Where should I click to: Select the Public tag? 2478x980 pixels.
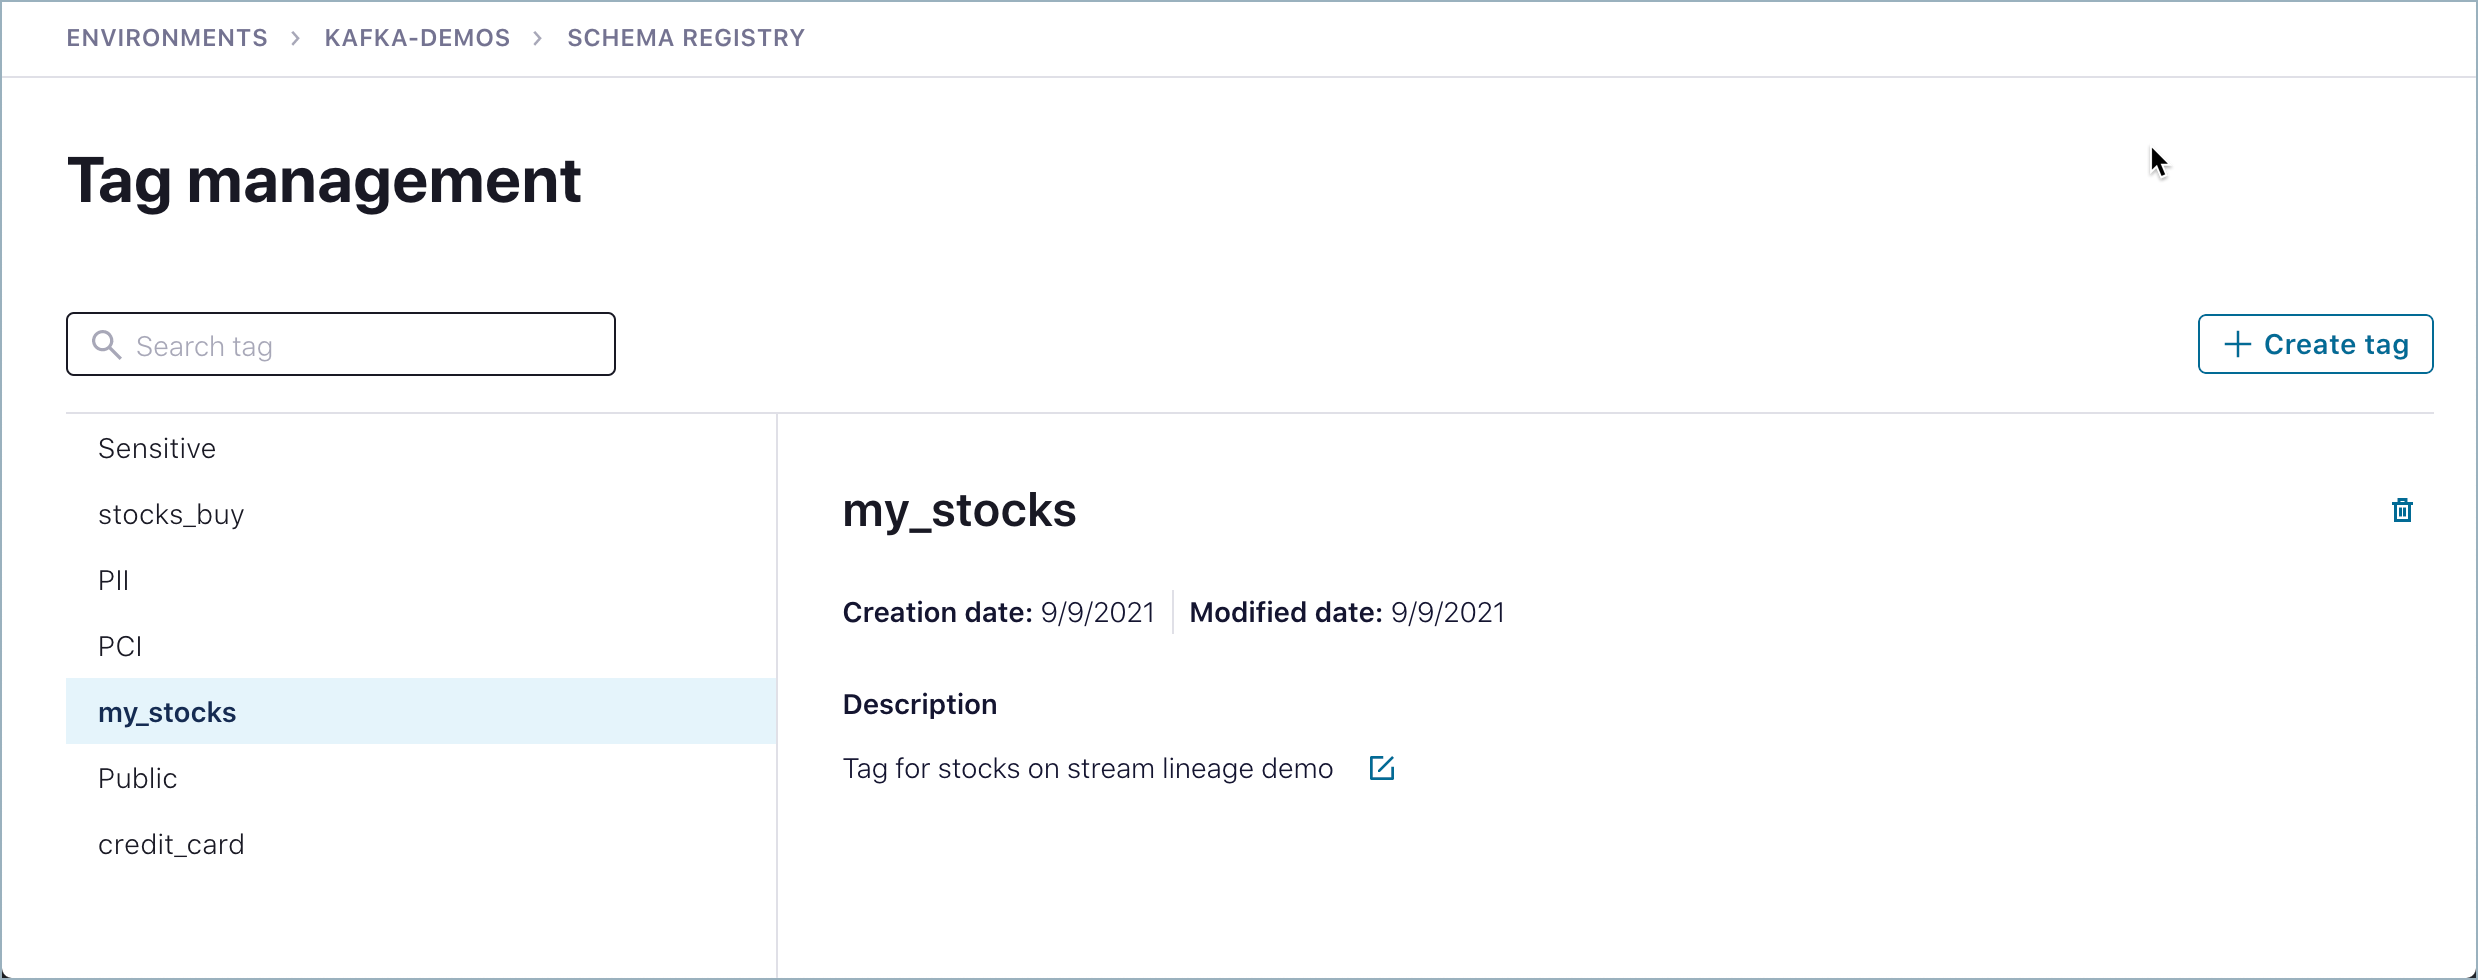(x=137, y=778)
